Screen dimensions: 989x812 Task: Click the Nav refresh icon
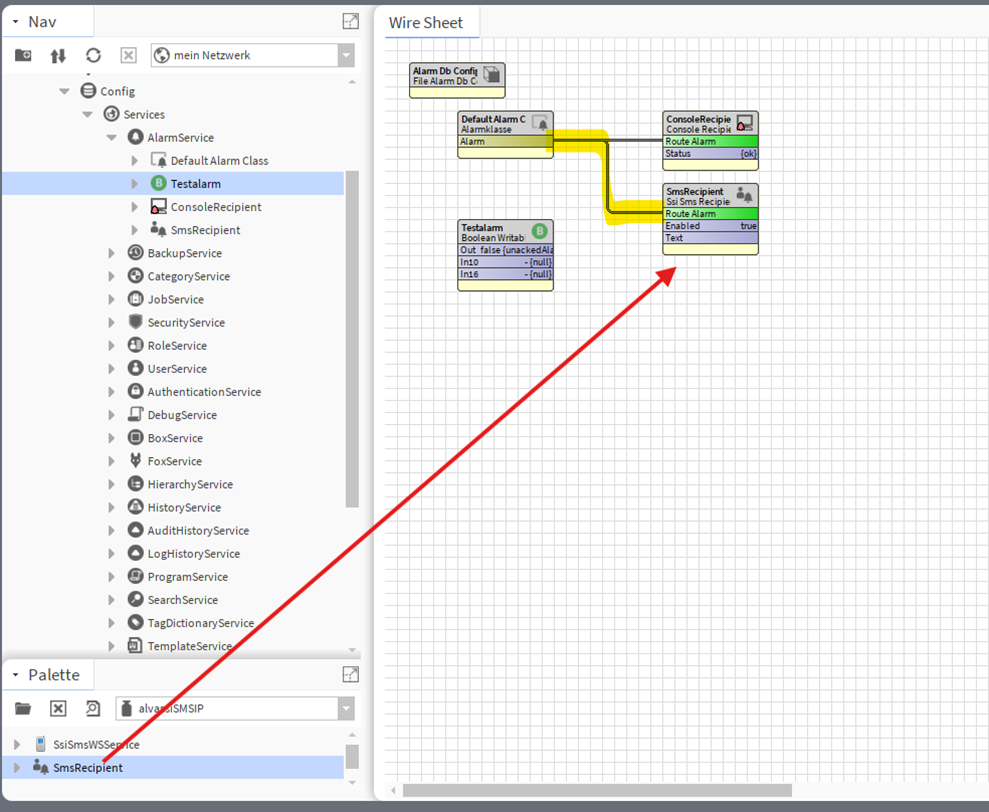(x=93, y=56)
